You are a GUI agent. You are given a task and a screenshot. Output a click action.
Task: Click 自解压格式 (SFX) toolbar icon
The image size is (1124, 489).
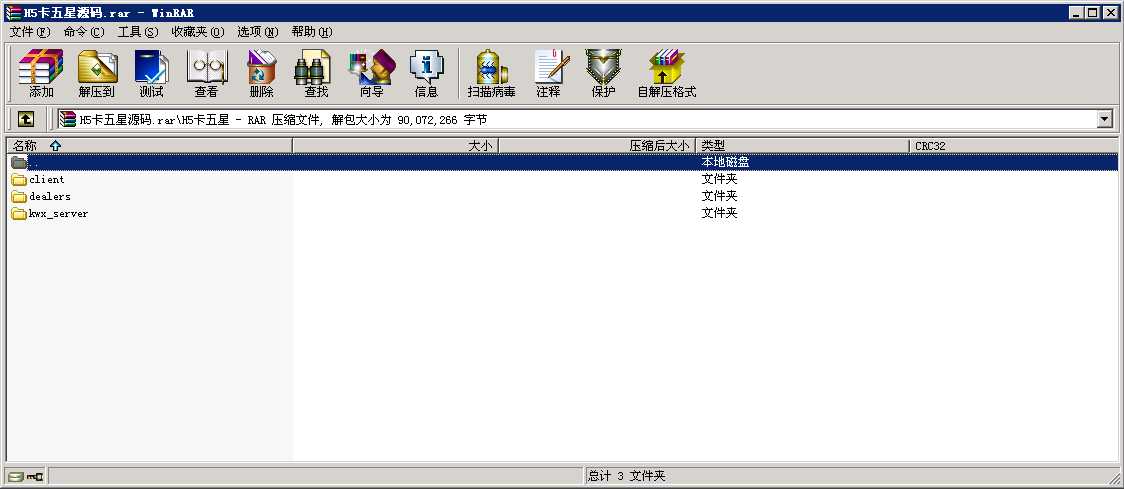point(667,73)
